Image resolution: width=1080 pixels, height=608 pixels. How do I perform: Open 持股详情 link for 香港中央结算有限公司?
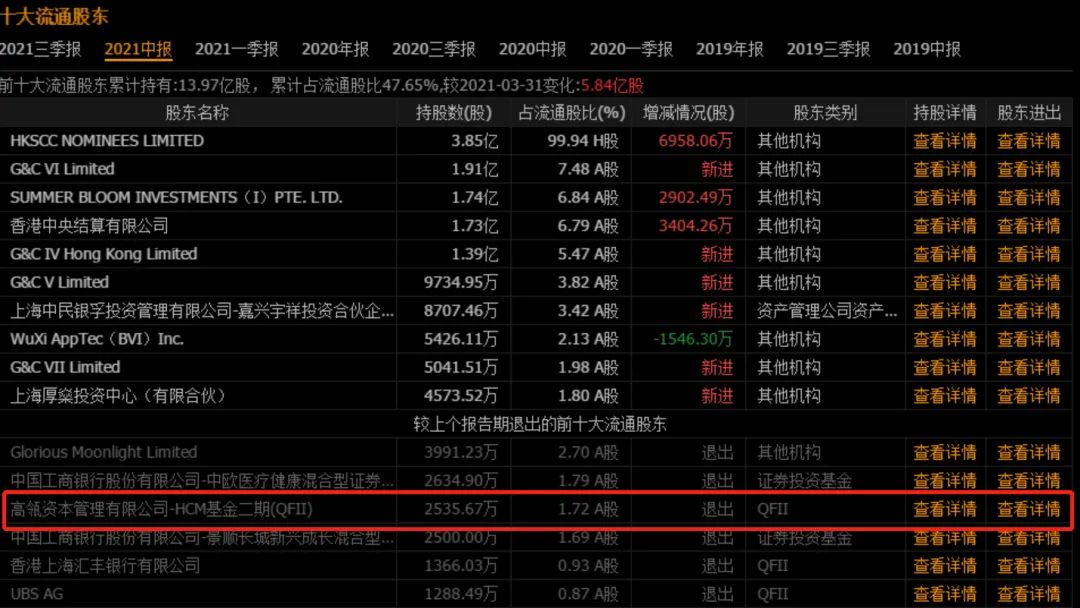pos(944,226)
